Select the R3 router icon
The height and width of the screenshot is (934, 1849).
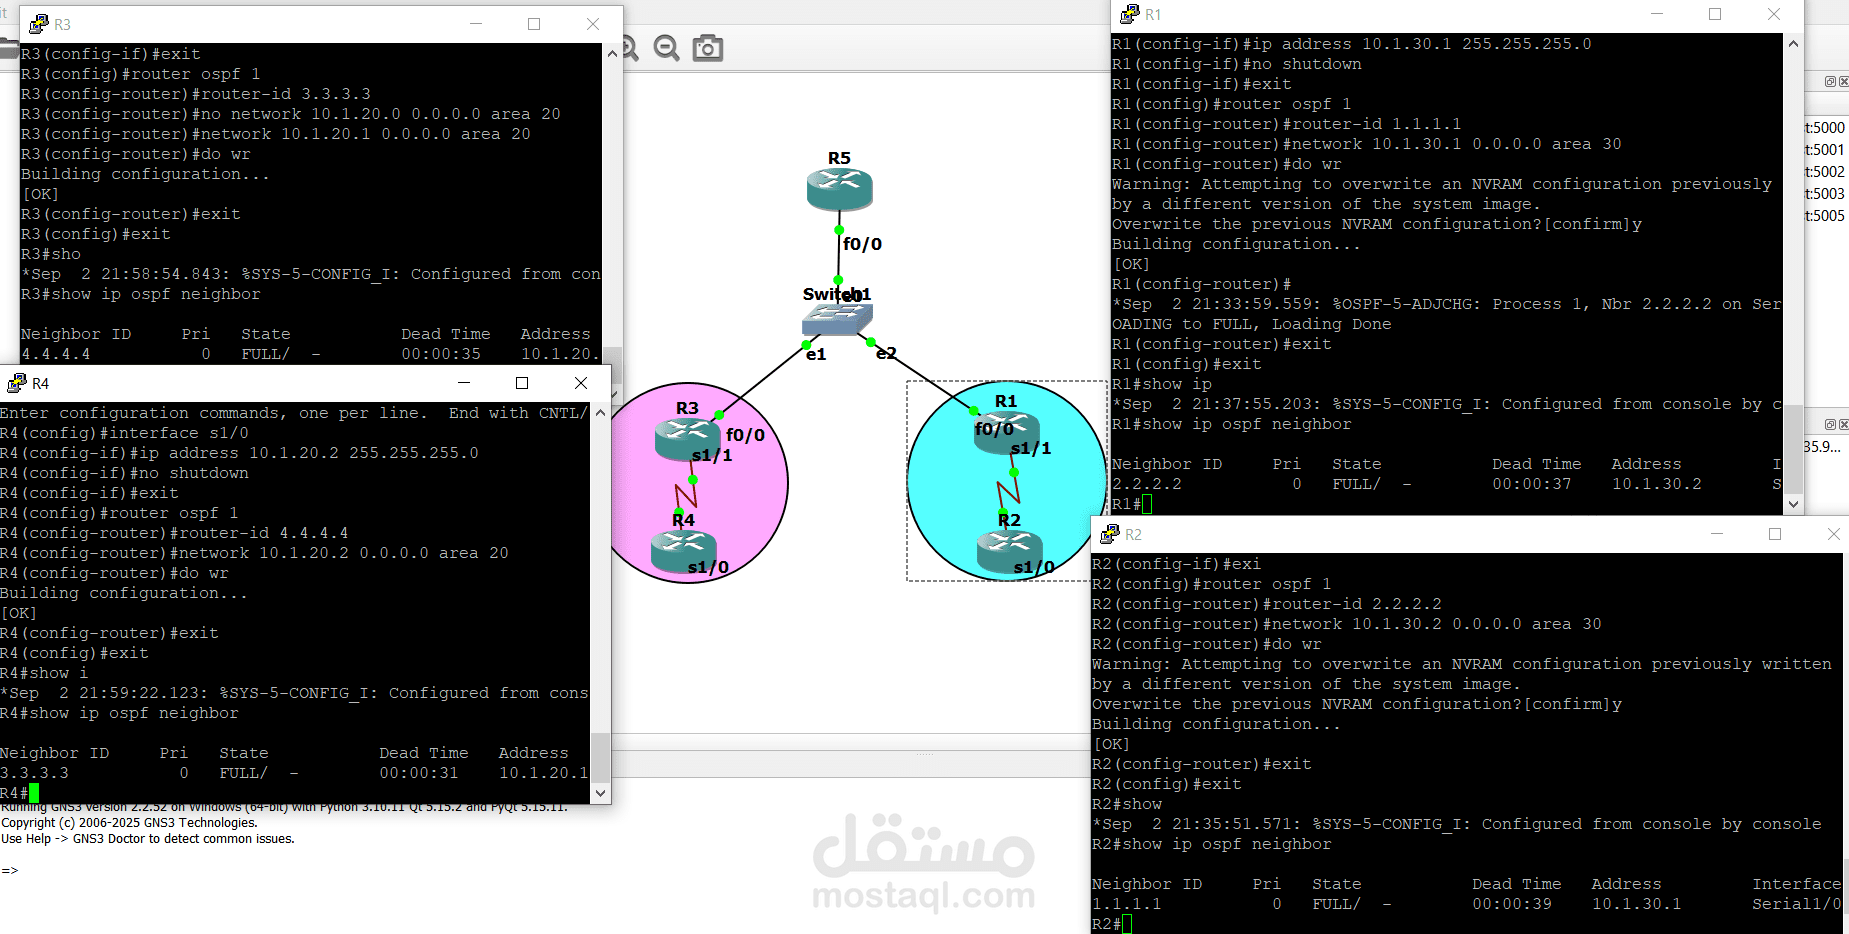[x=687, y=439]
